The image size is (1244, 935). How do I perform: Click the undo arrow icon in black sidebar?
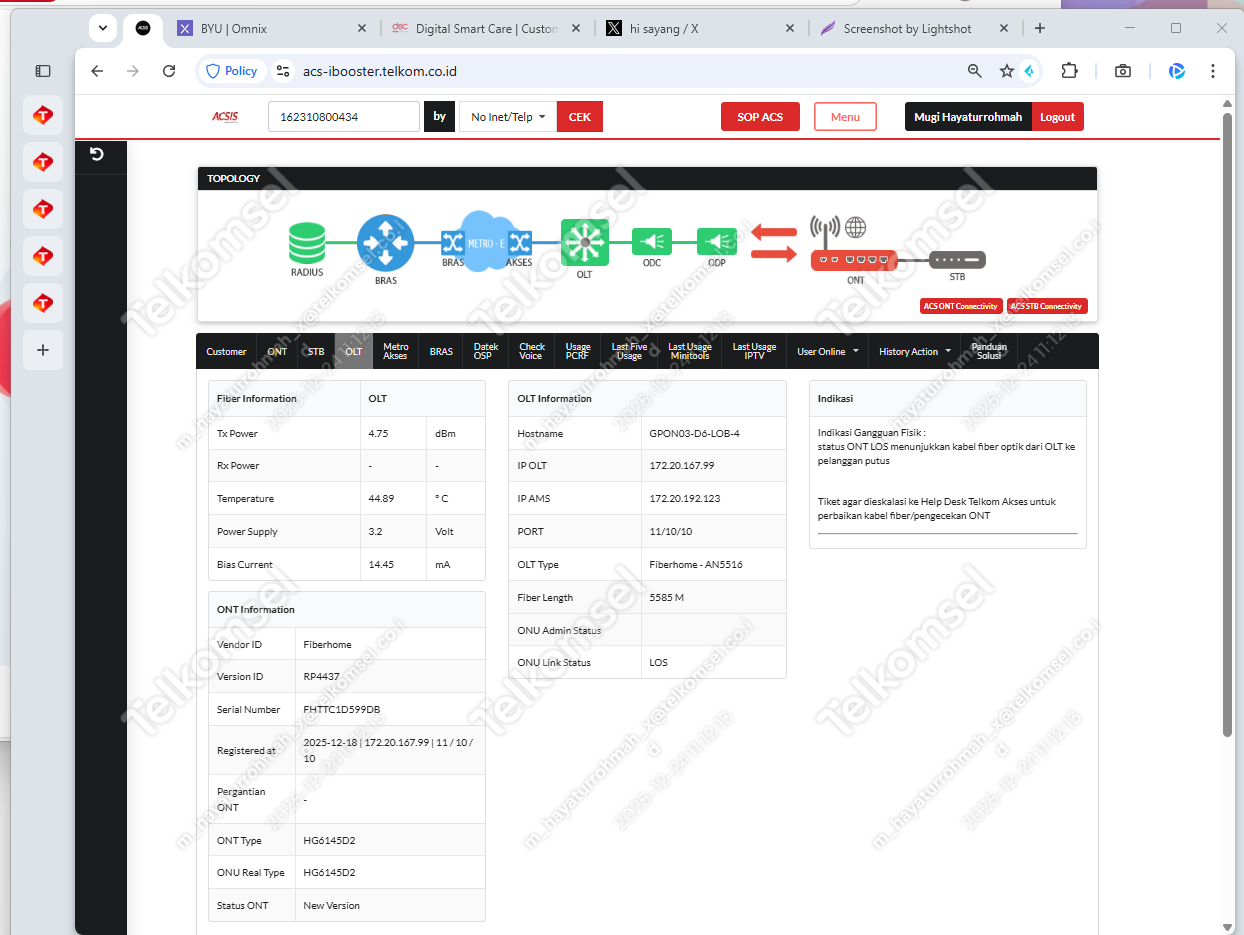click(97, 154)
